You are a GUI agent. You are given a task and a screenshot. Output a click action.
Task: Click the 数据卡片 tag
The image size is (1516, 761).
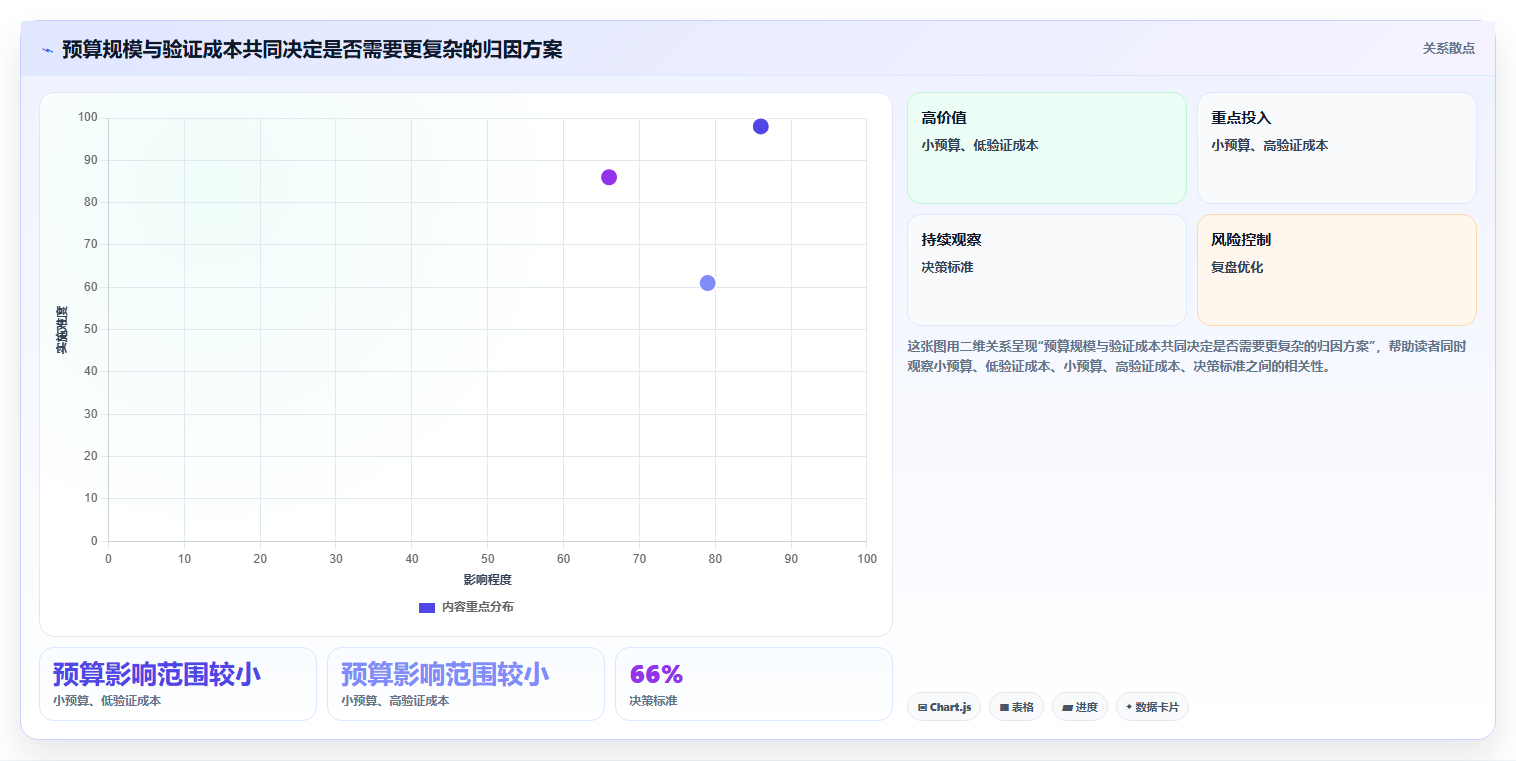pyautogui.click(x=1152, y=707)
